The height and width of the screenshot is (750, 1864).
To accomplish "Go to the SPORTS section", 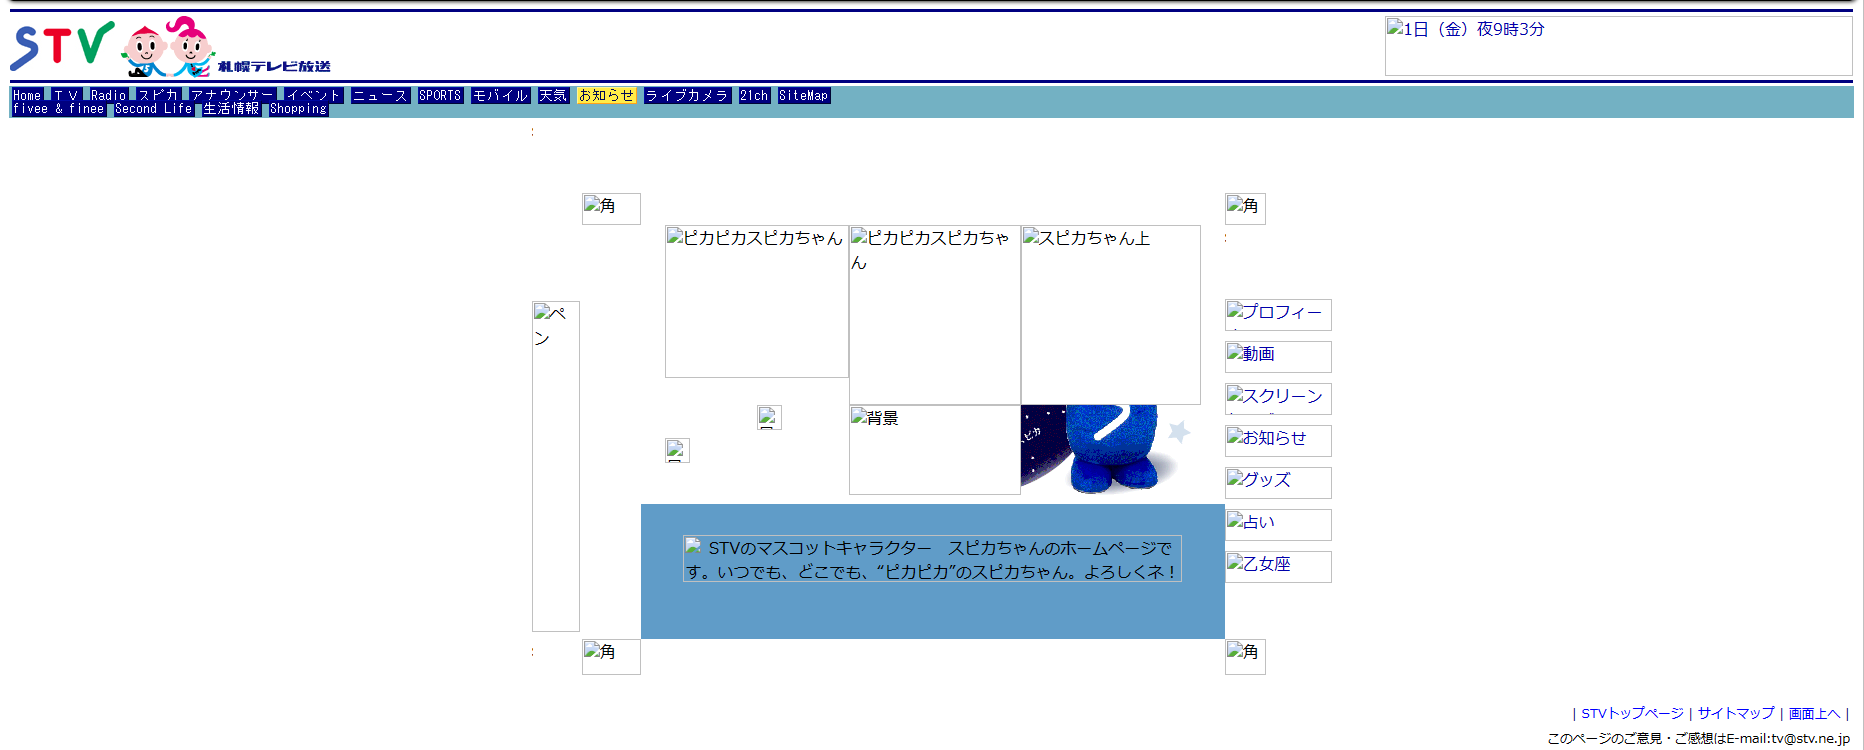I will point(440,96).
